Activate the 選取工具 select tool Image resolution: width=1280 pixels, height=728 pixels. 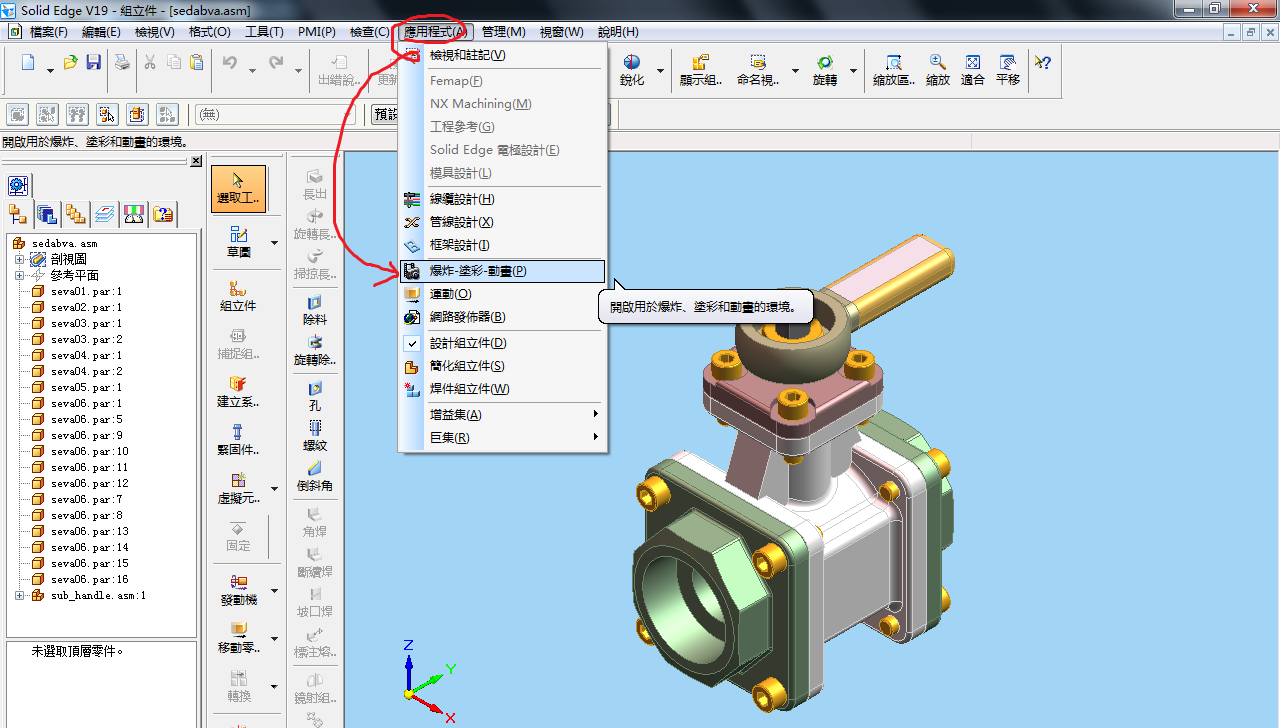tap(238, 189)
